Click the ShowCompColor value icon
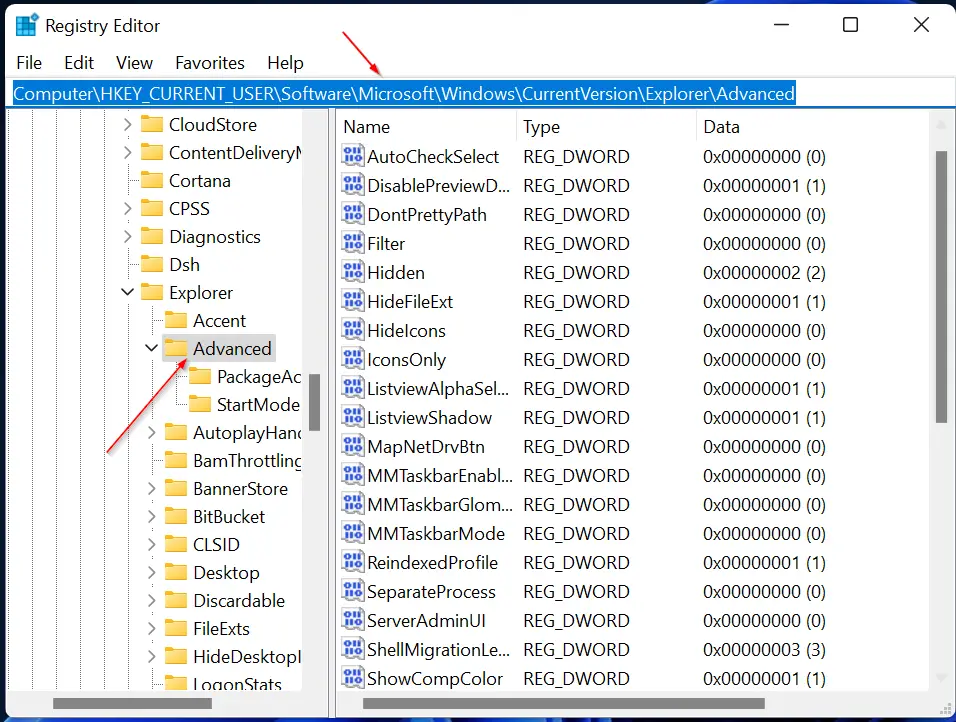Image resolution: width=956 pixels, height=722 pixels. pos(353,678)
